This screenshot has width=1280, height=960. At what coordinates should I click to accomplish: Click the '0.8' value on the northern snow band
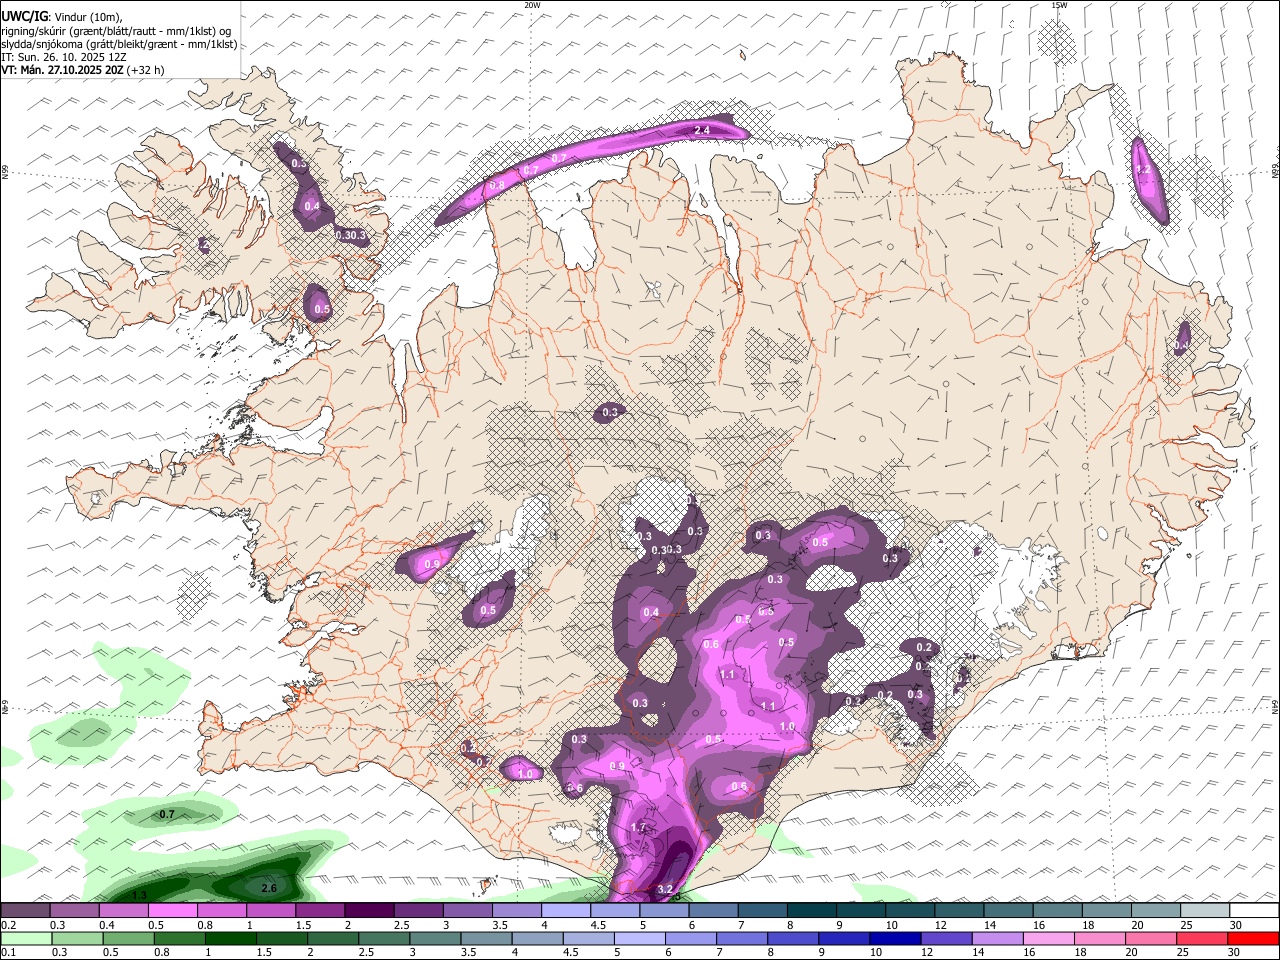497,185
